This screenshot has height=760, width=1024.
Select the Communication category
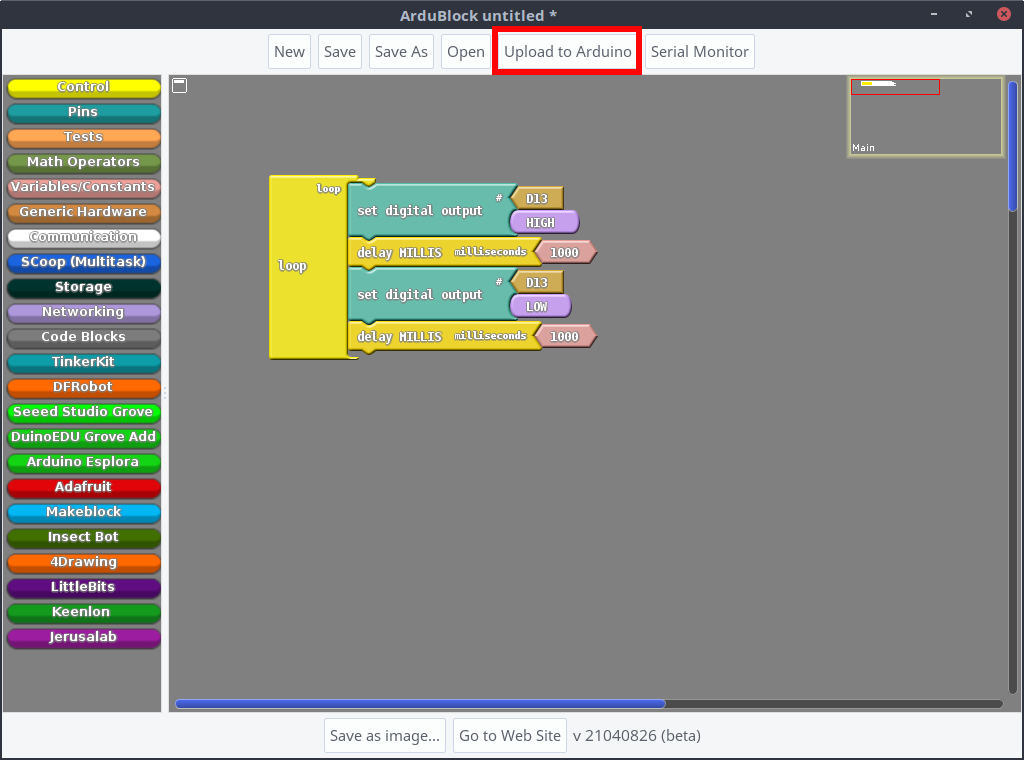(x=84, y=237)
